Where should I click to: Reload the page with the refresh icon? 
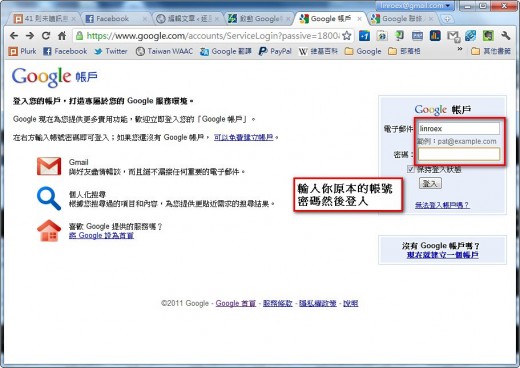(46, 36)
